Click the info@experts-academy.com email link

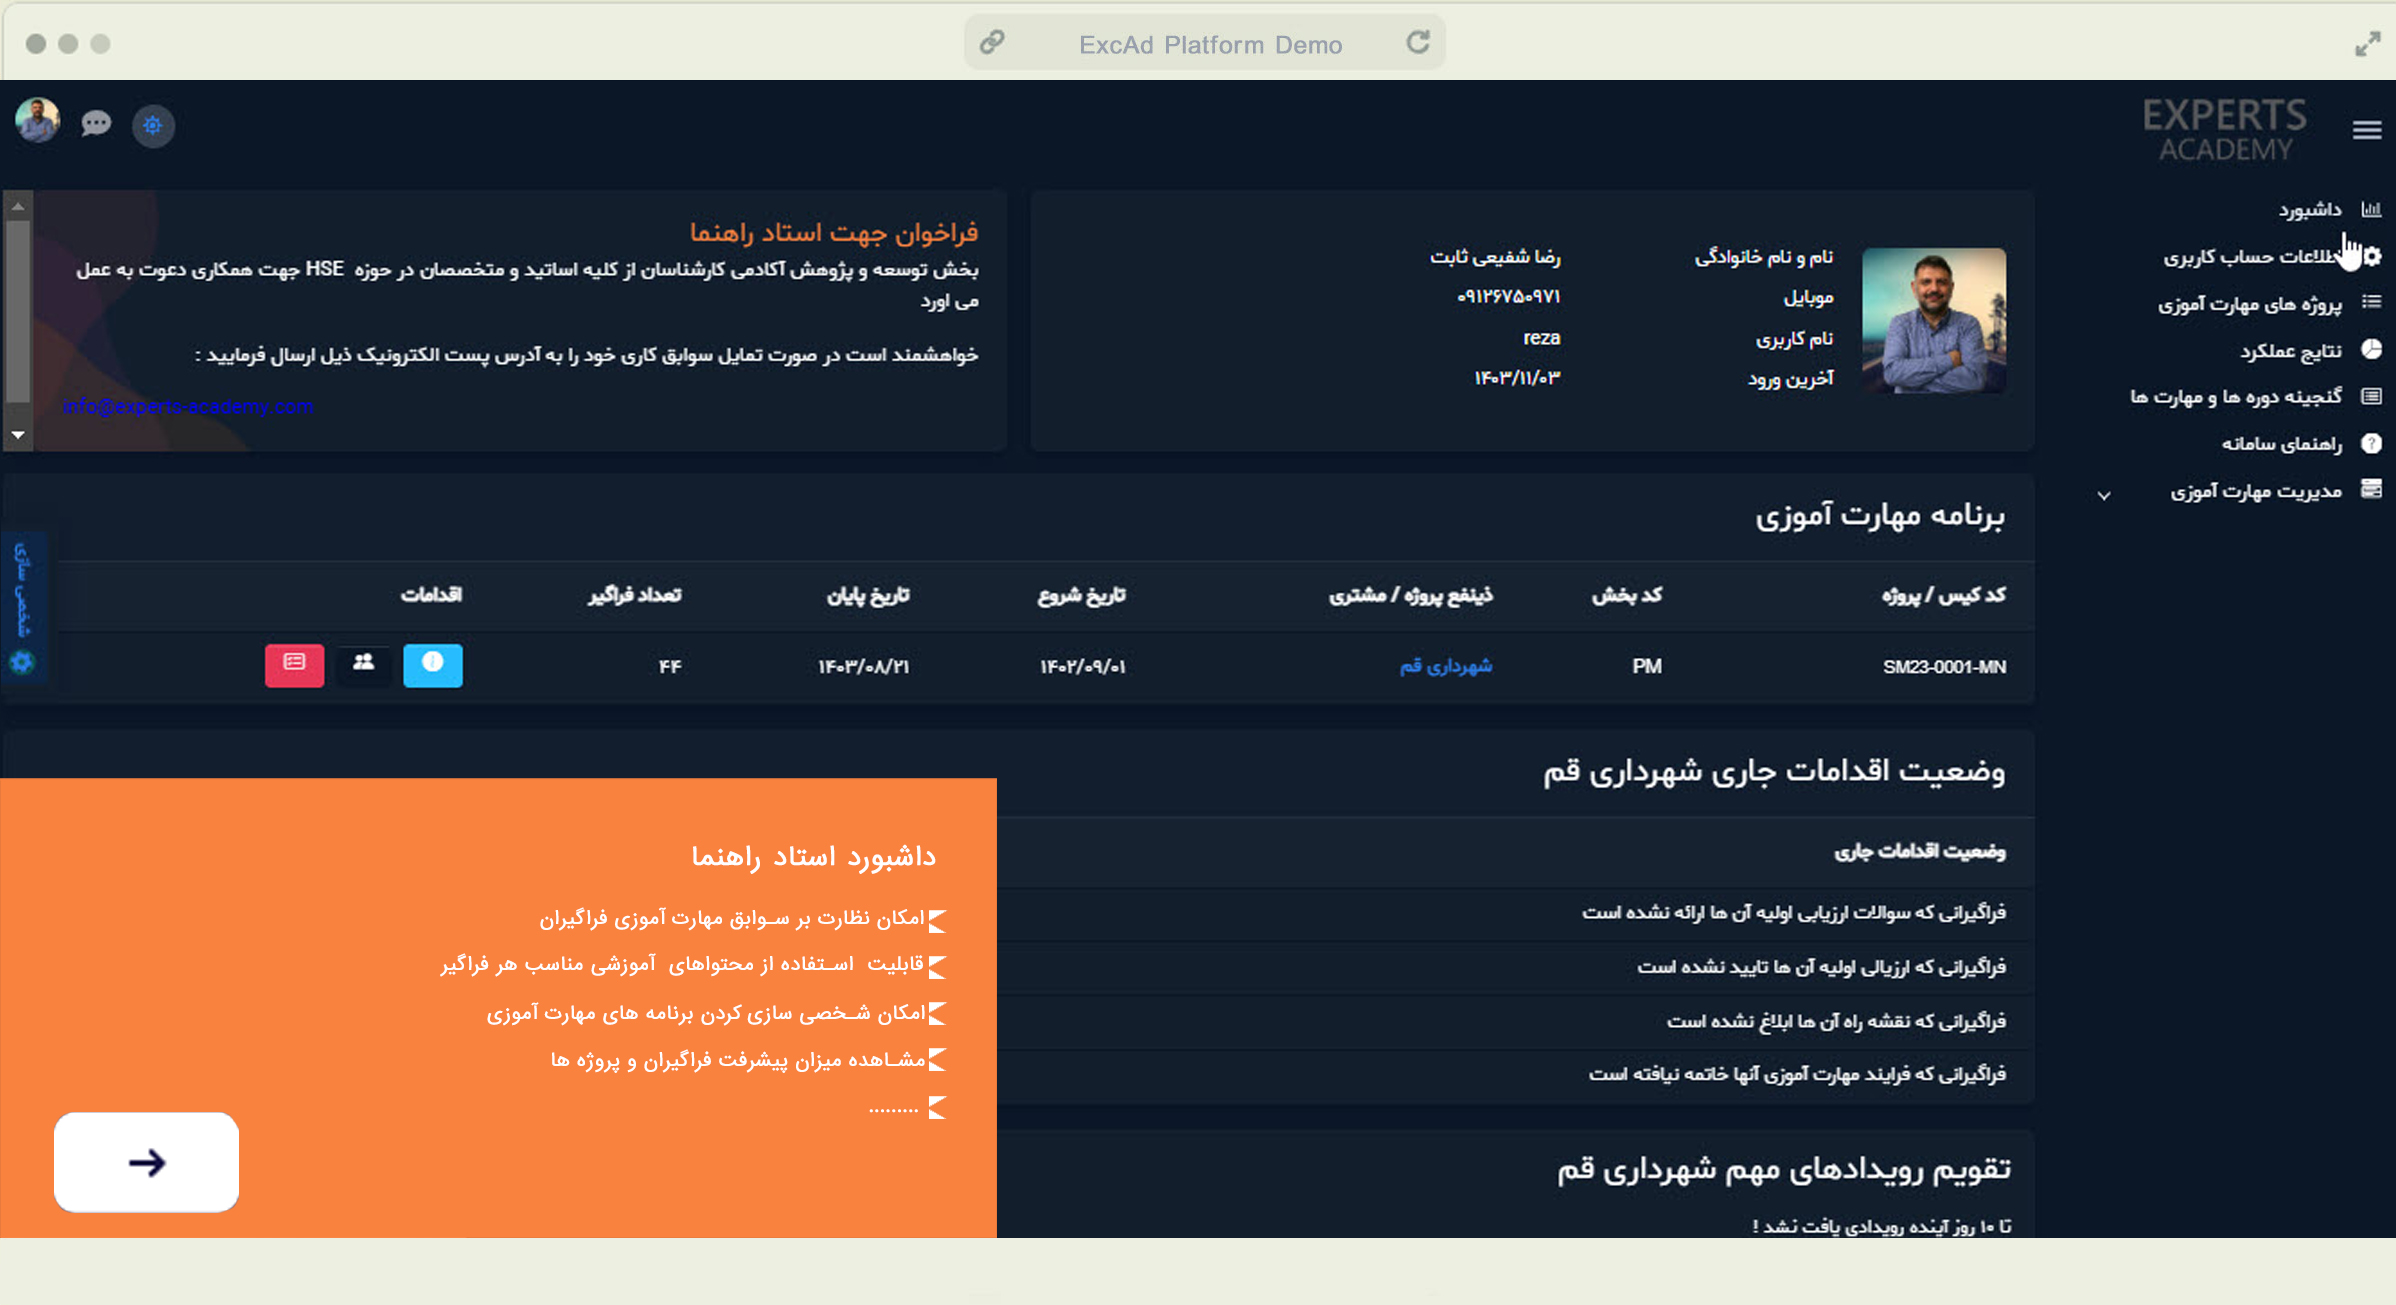click(x=188, y=407)
